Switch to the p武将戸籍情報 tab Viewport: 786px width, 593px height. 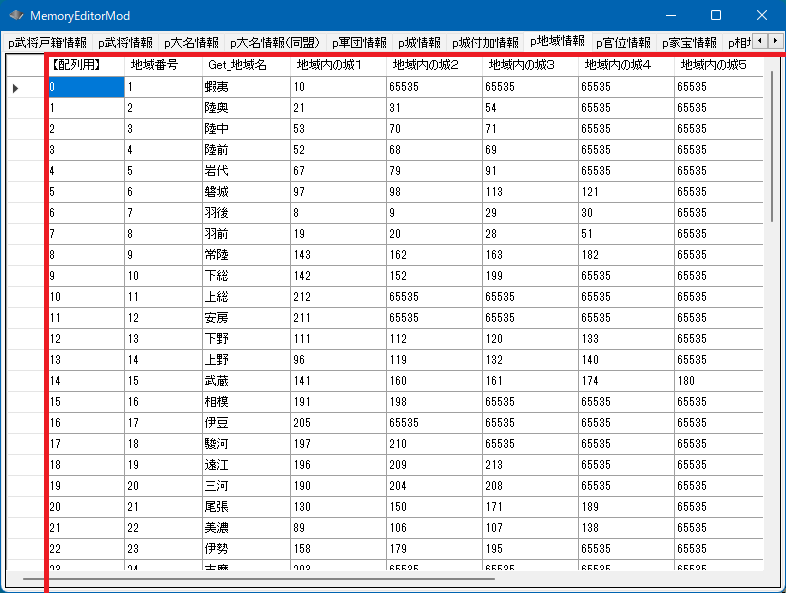(x=47, y=43)
